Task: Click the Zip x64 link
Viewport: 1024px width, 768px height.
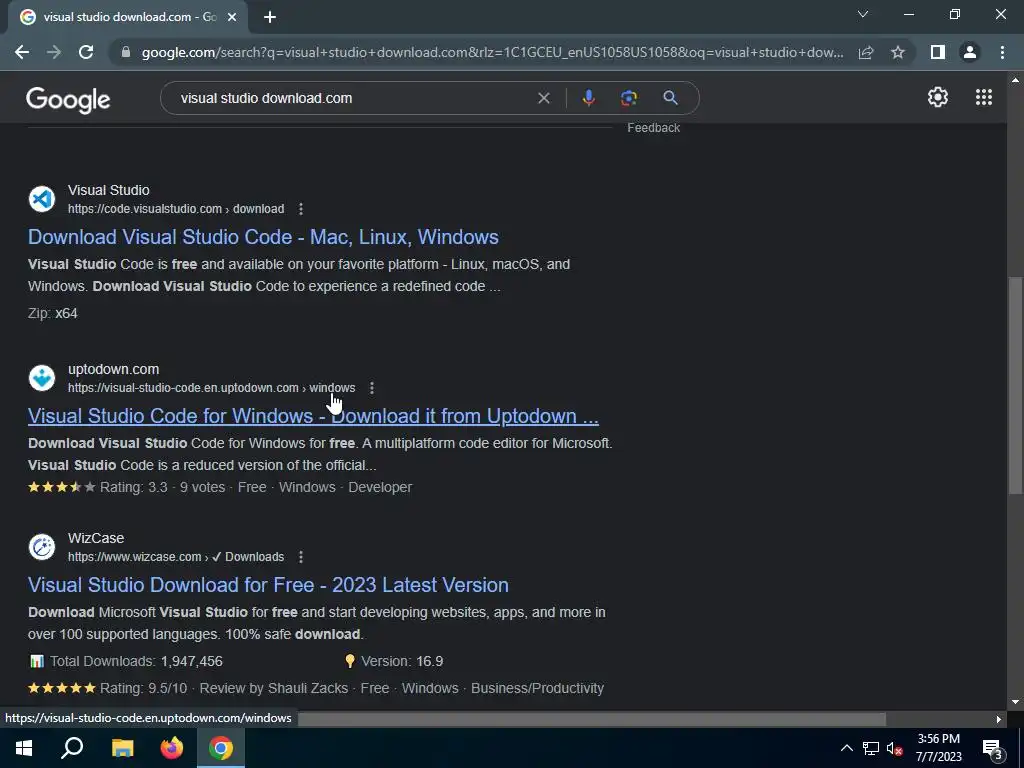Action: [x=66, y=313]
